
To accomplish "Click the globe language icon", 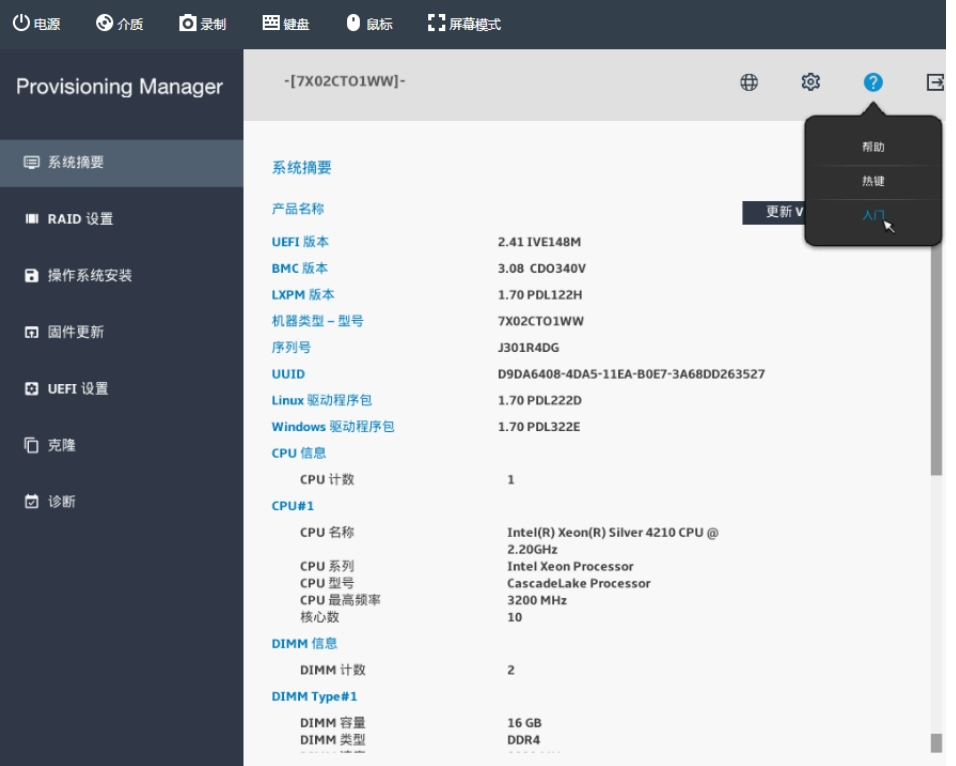I will (x=748, y=83).
